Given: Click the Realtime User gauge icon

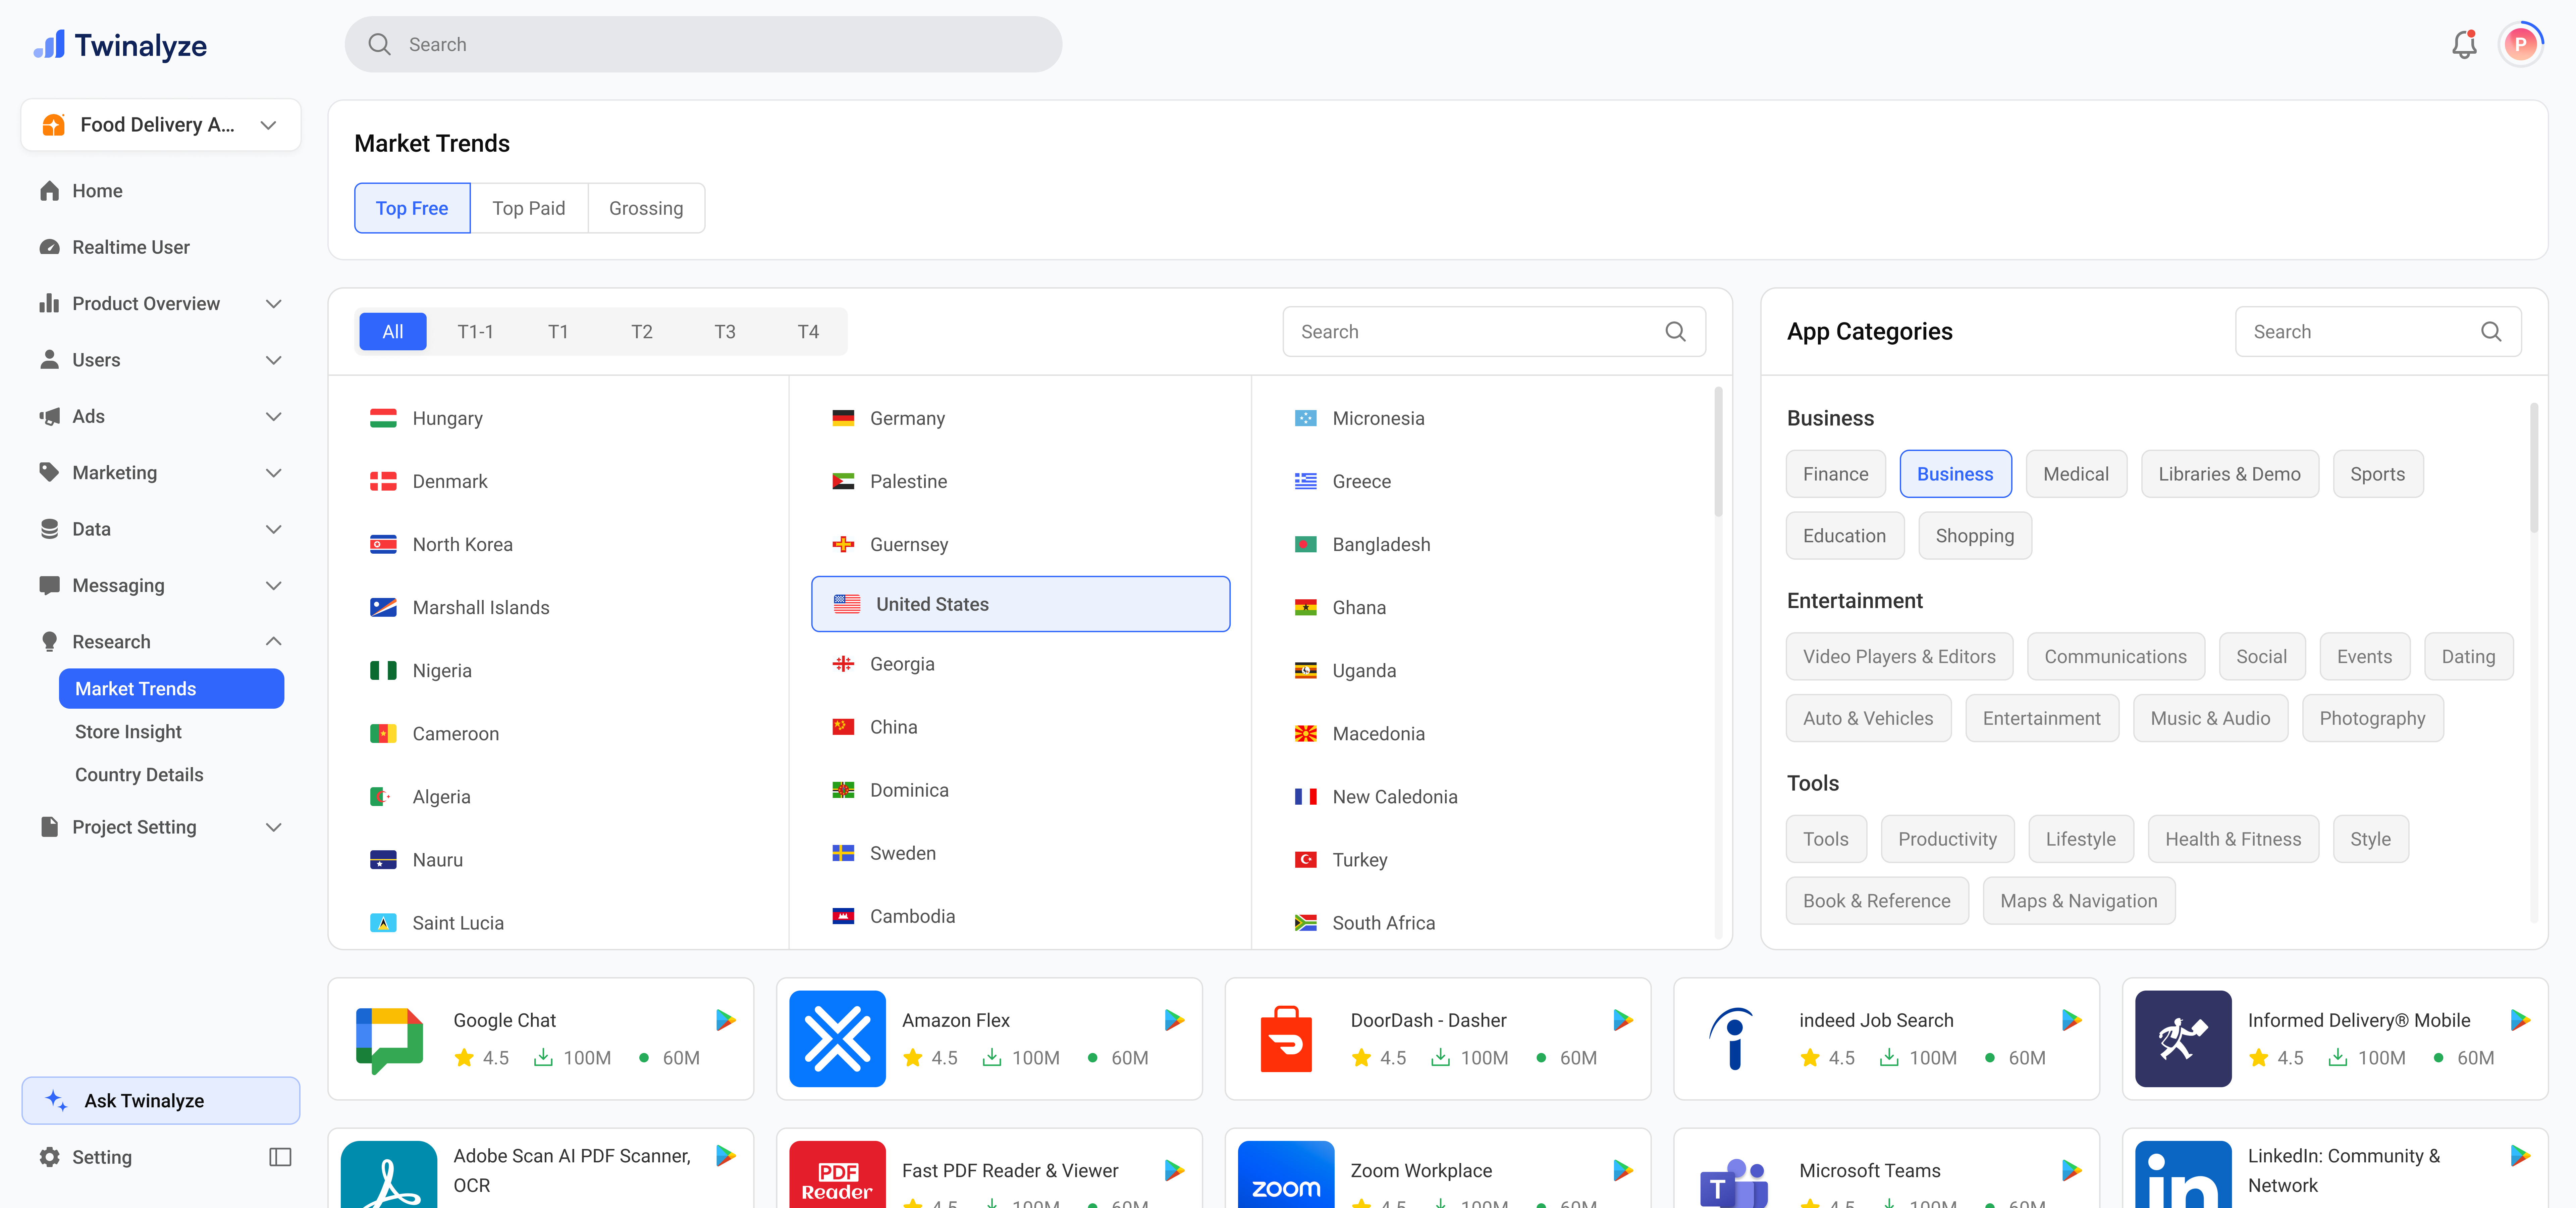Looking at the screenshot, I should click(x=49, y=247).
